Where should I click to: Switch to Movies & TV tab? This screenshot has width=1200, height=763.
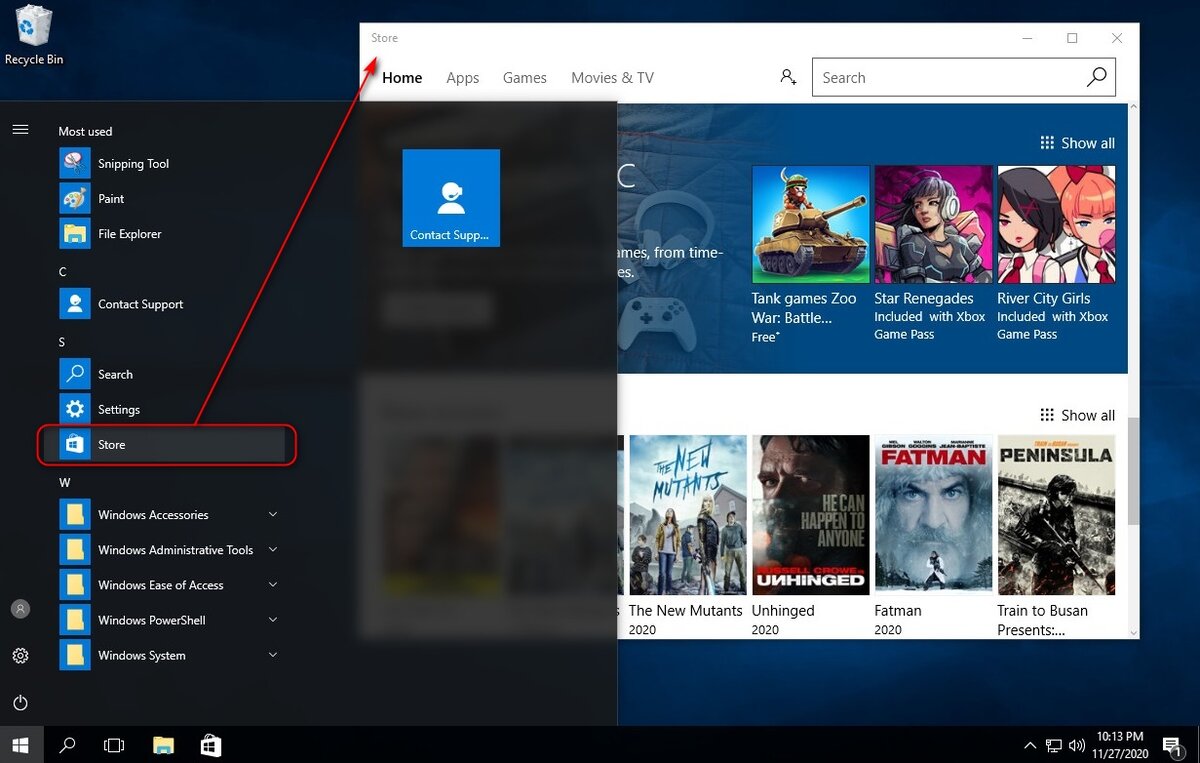[612, 77]
